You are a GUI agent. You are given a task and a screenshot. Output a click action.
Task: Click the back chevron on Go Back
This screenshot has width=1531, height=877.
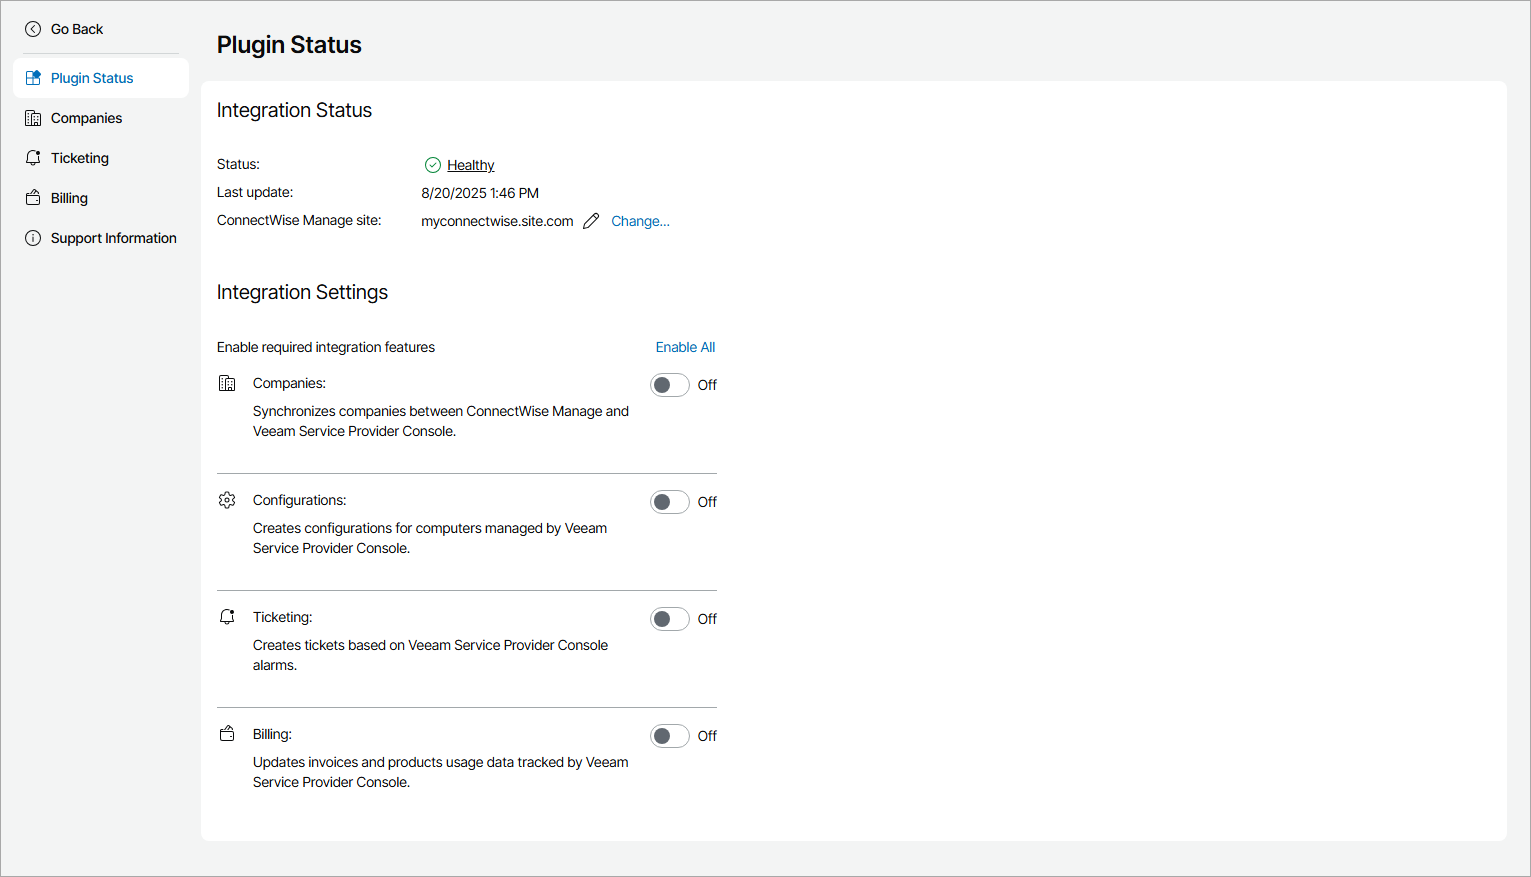[x=33, y=28]
